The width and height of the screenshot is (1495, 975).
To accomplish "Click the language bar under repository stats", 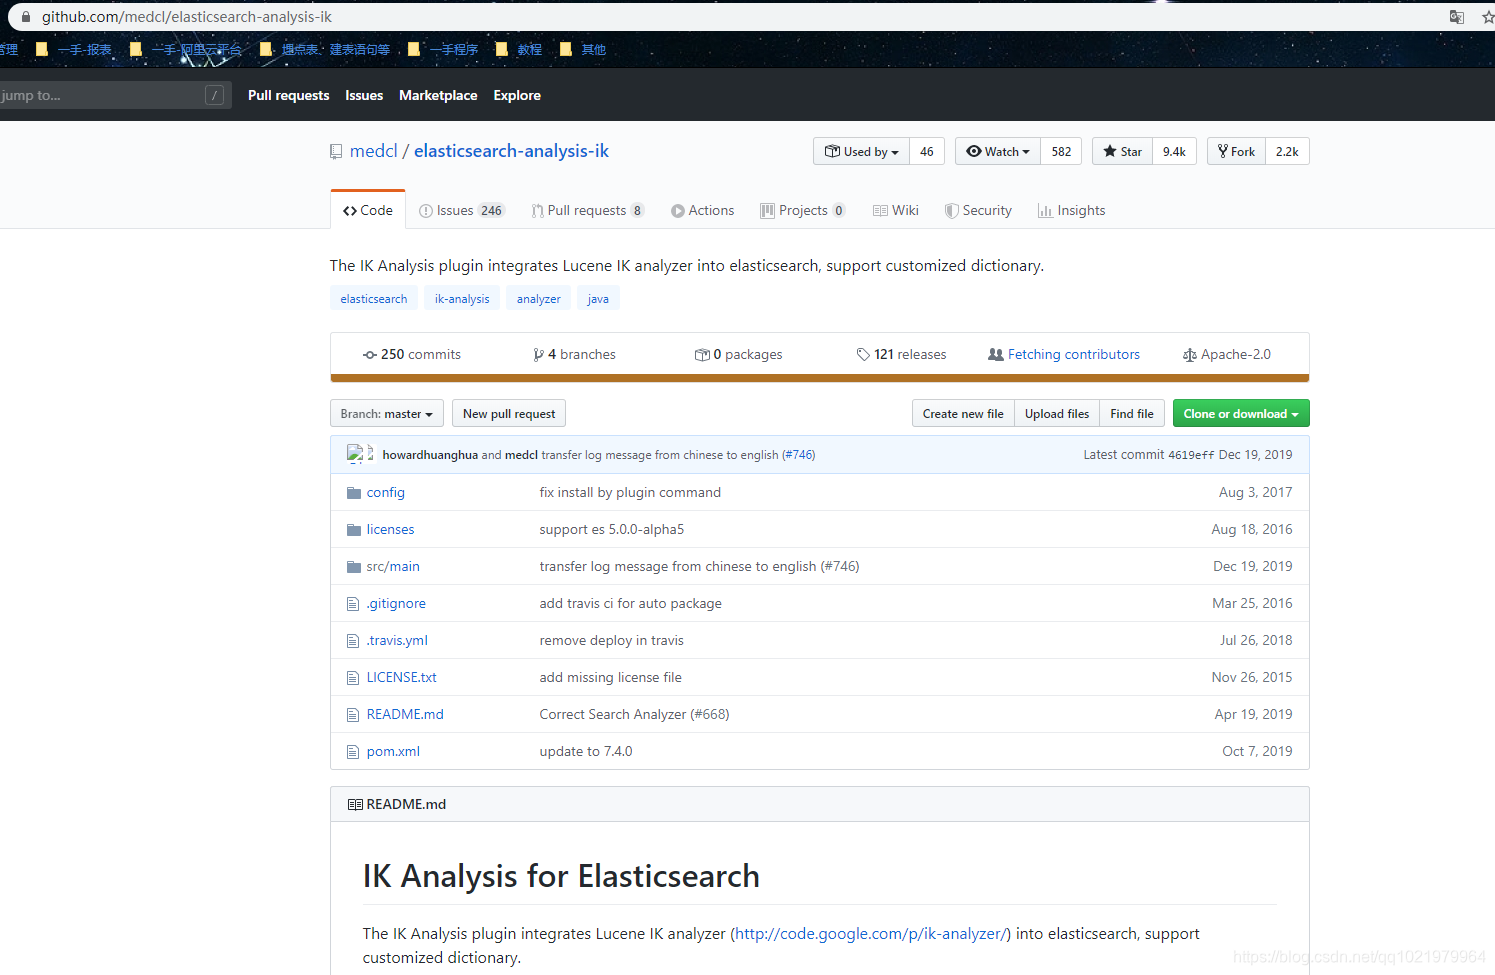I will (820, 378).
